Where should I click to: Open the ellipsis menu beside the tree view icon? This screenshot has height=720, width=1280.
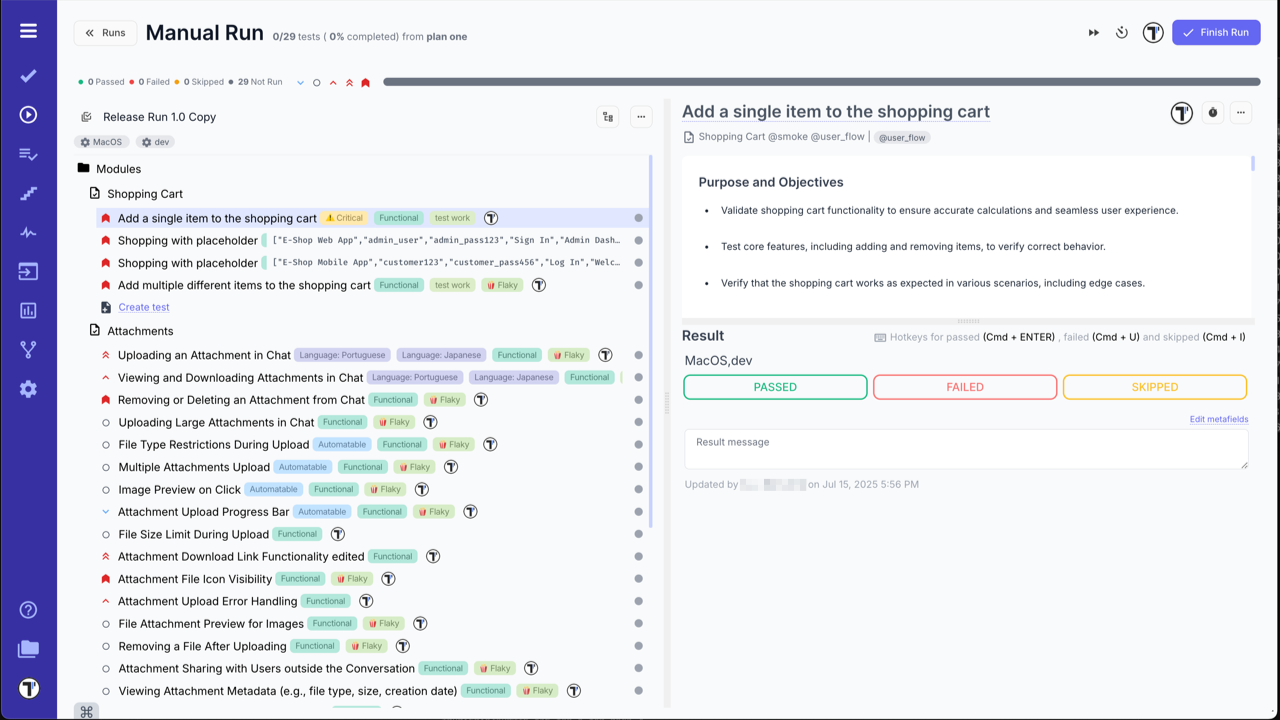point(641,116)
